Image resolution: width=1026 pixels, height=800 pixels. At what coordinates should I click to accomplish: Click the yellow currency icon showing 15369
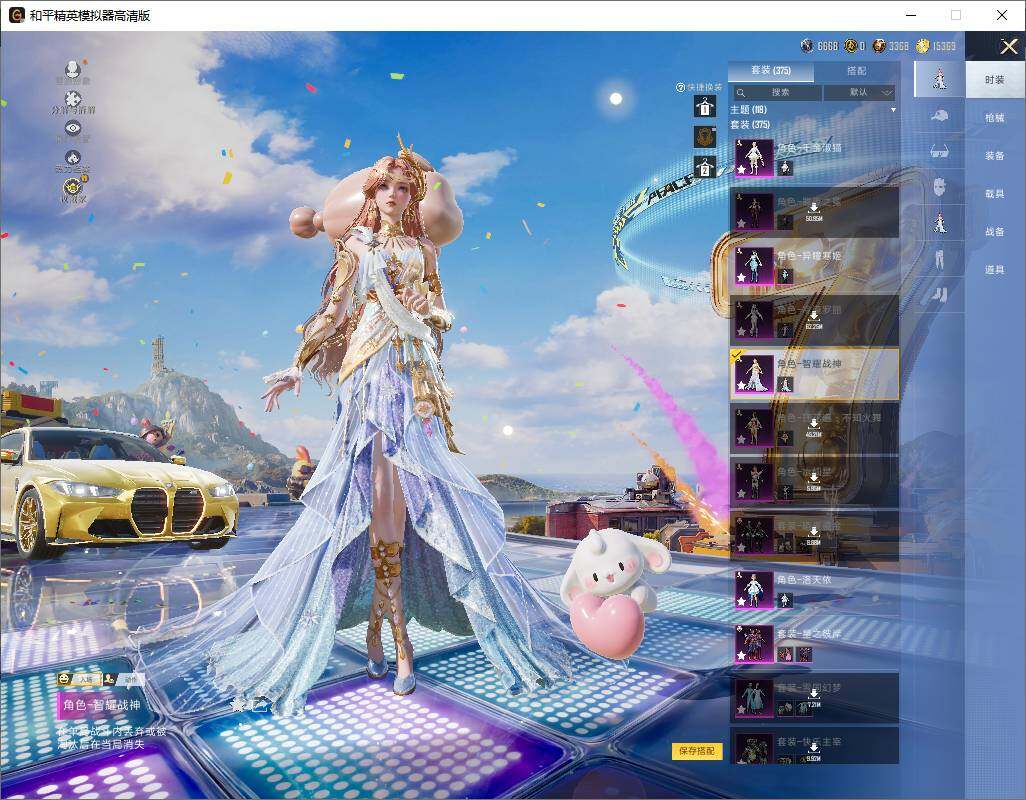(923, 46)
